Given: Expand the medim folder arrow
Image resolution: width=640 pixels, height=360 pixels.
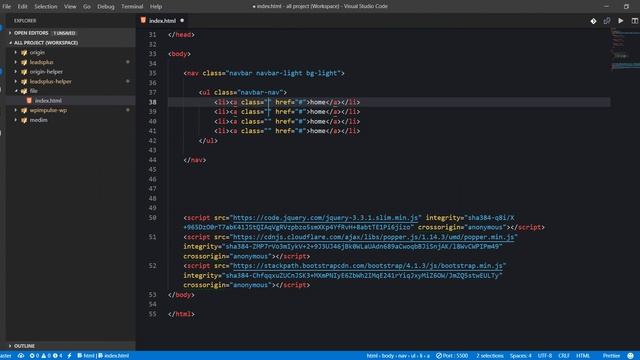Looking at the screenshot, I should (16, 120).
